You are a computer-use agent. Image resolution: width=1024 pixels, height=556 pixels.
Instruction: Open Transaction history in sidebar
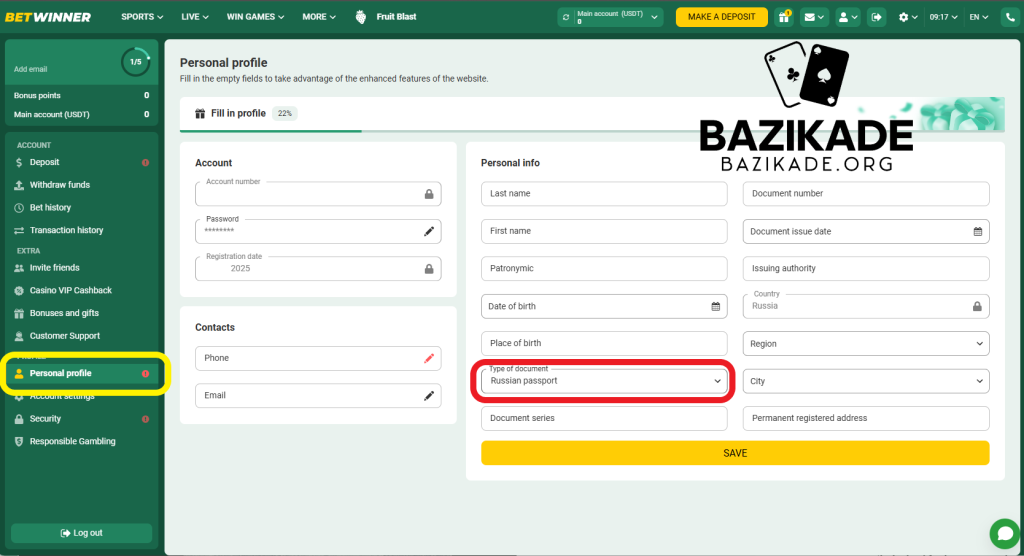pos(81,231)
